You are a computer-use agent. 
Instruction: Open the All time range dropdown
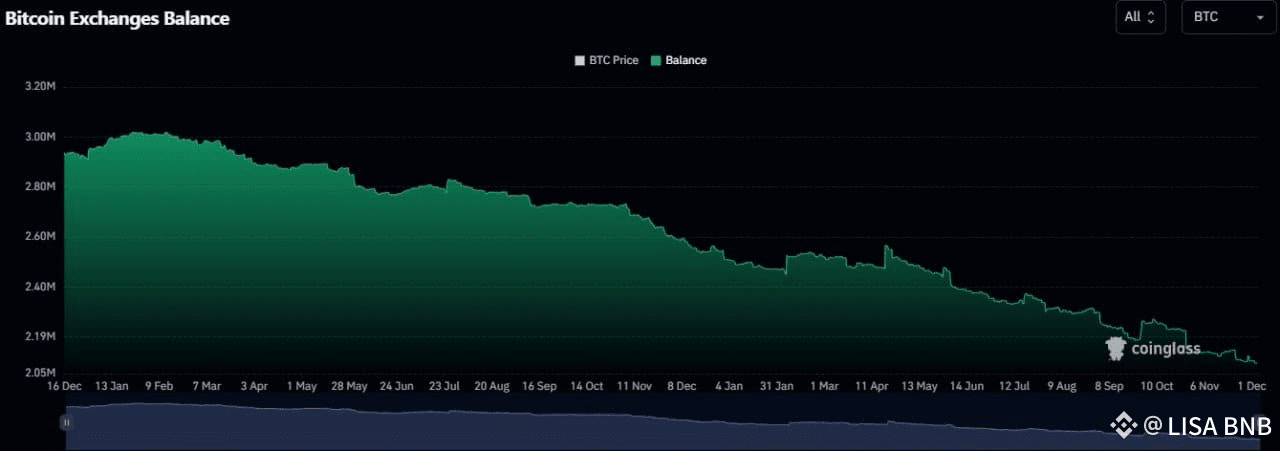pos(1140,17)
